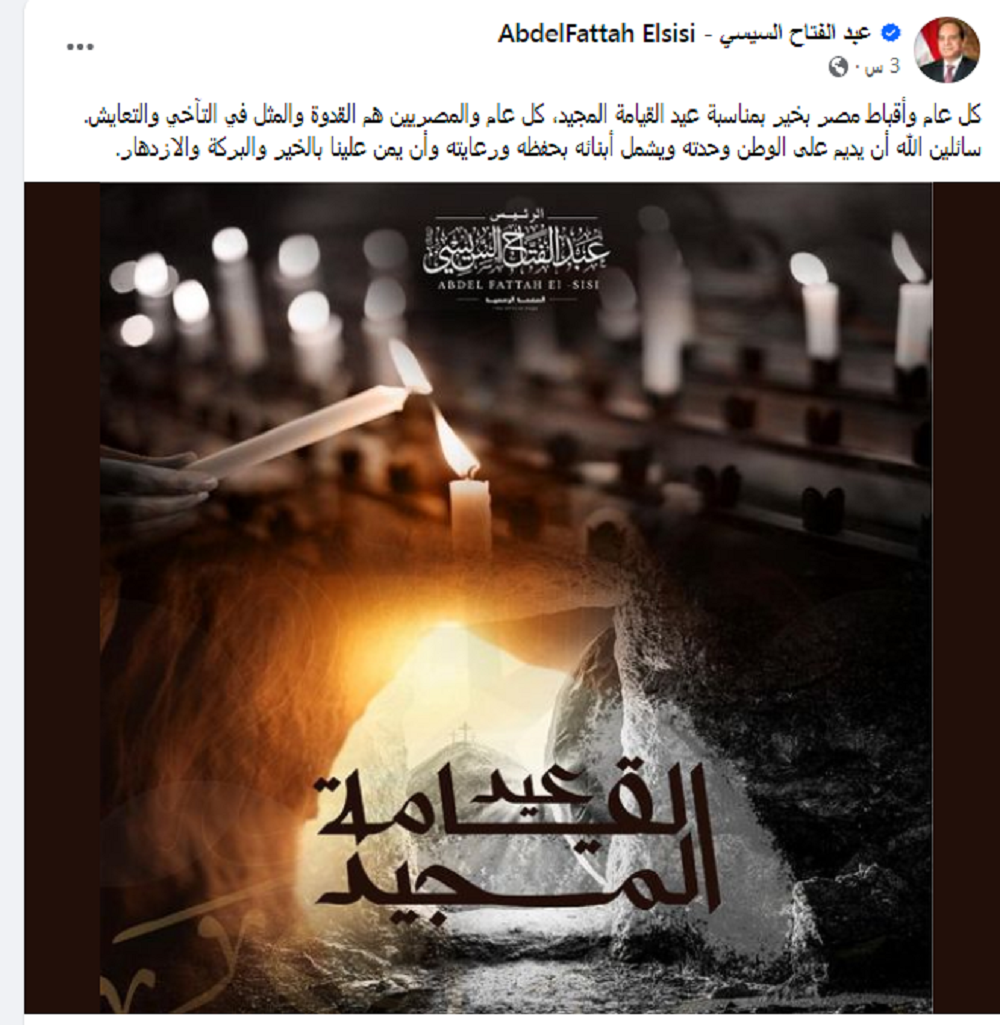Viewport: 1000px width, 1025px height.
Task: Click the blue verified badge icon
Action: tap(890, 32)
